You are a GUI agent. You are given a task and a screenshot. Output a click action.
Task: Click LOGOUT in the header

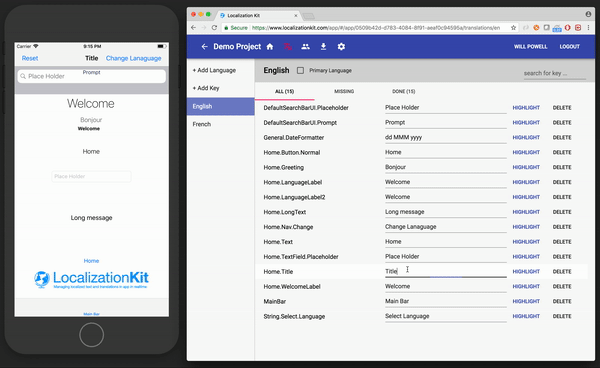[569, 47]
